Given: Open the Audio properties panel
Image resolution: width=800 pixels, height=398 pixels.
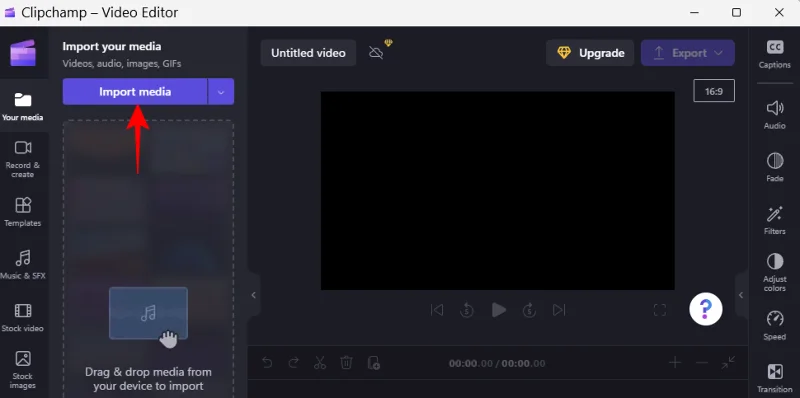Looking at the screenshot, I should click(774, 114).
